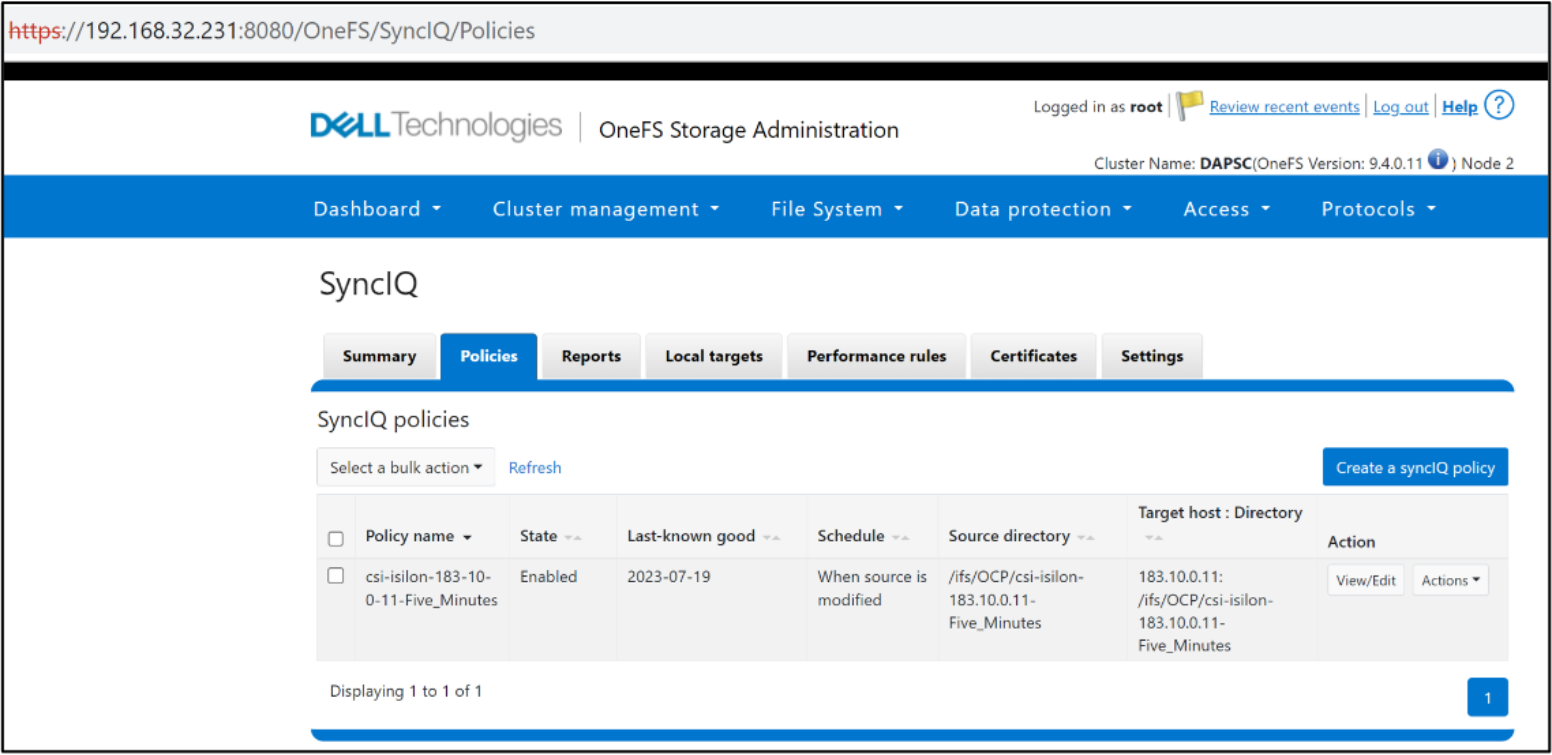Click the Help link text
1552x755 pixels.
click(x=1460, y=107)
